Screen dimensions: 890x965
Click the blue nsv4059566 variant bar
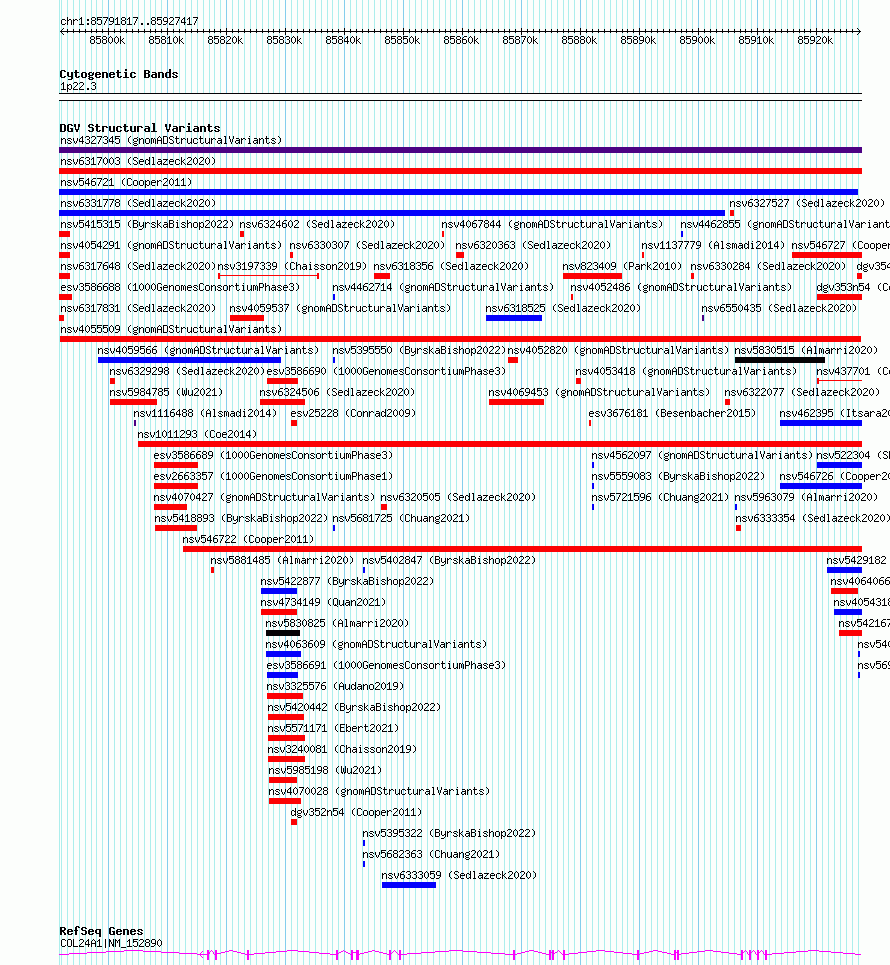190,360
